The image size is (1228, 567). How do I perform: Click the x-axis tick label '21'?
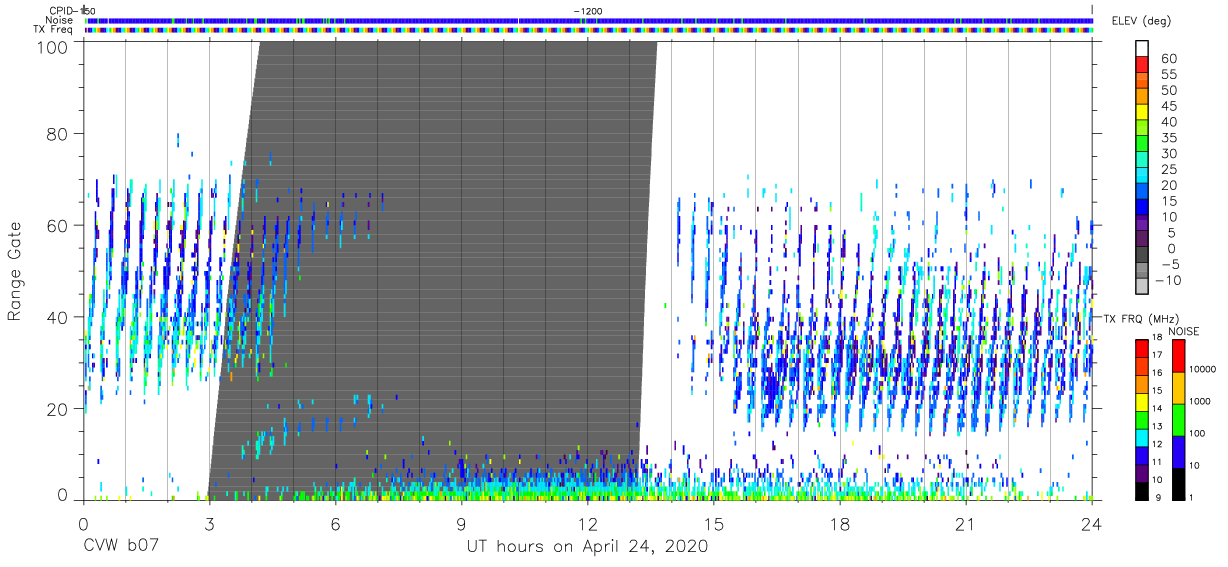[966, 524]
